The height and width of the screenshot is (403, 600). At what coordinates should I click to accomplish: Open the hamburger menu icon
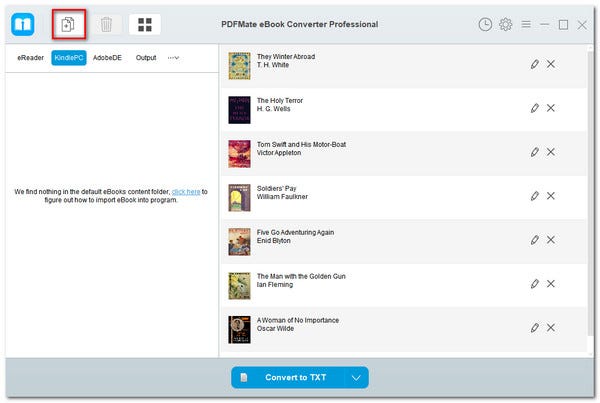tap(526, 24)
